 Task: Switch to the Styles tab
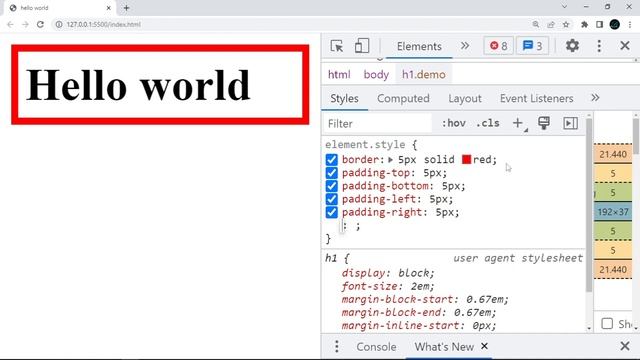coord(344,98)
